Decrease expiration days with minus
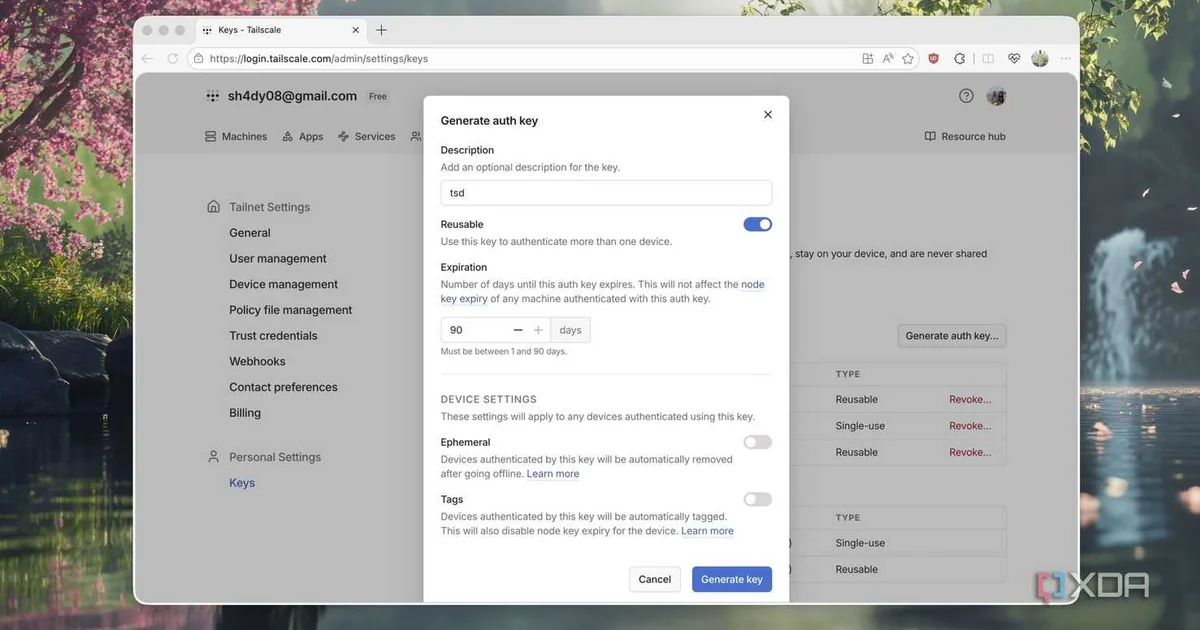 pos(518,330)
